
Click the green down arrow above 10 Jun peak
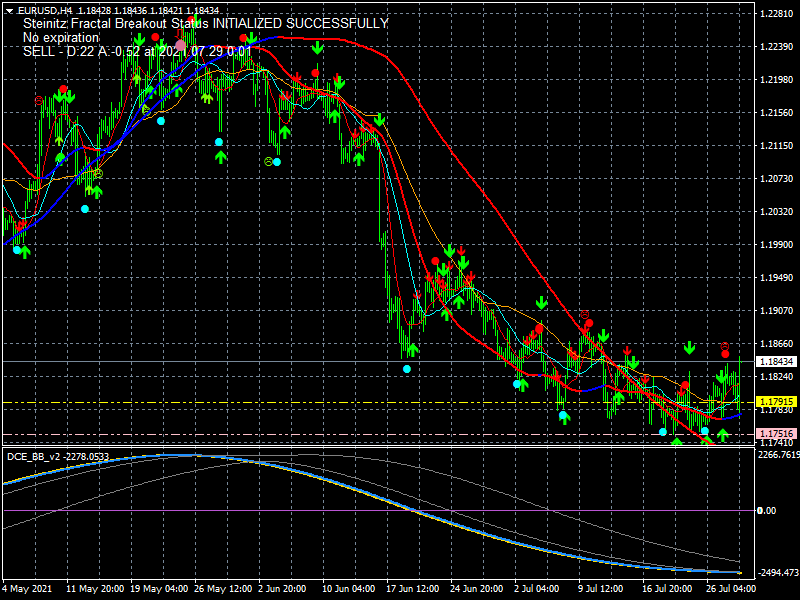[317, 48]
